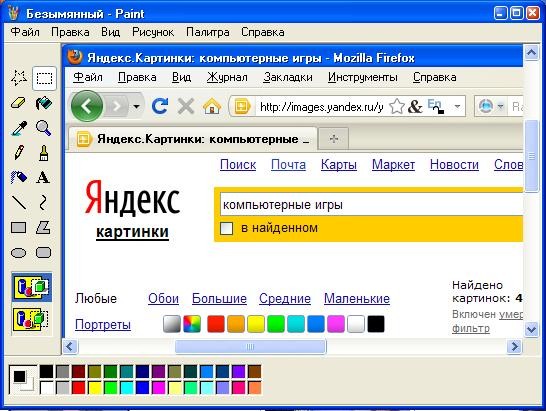Click site identity icon in address bar

[242, 106]
